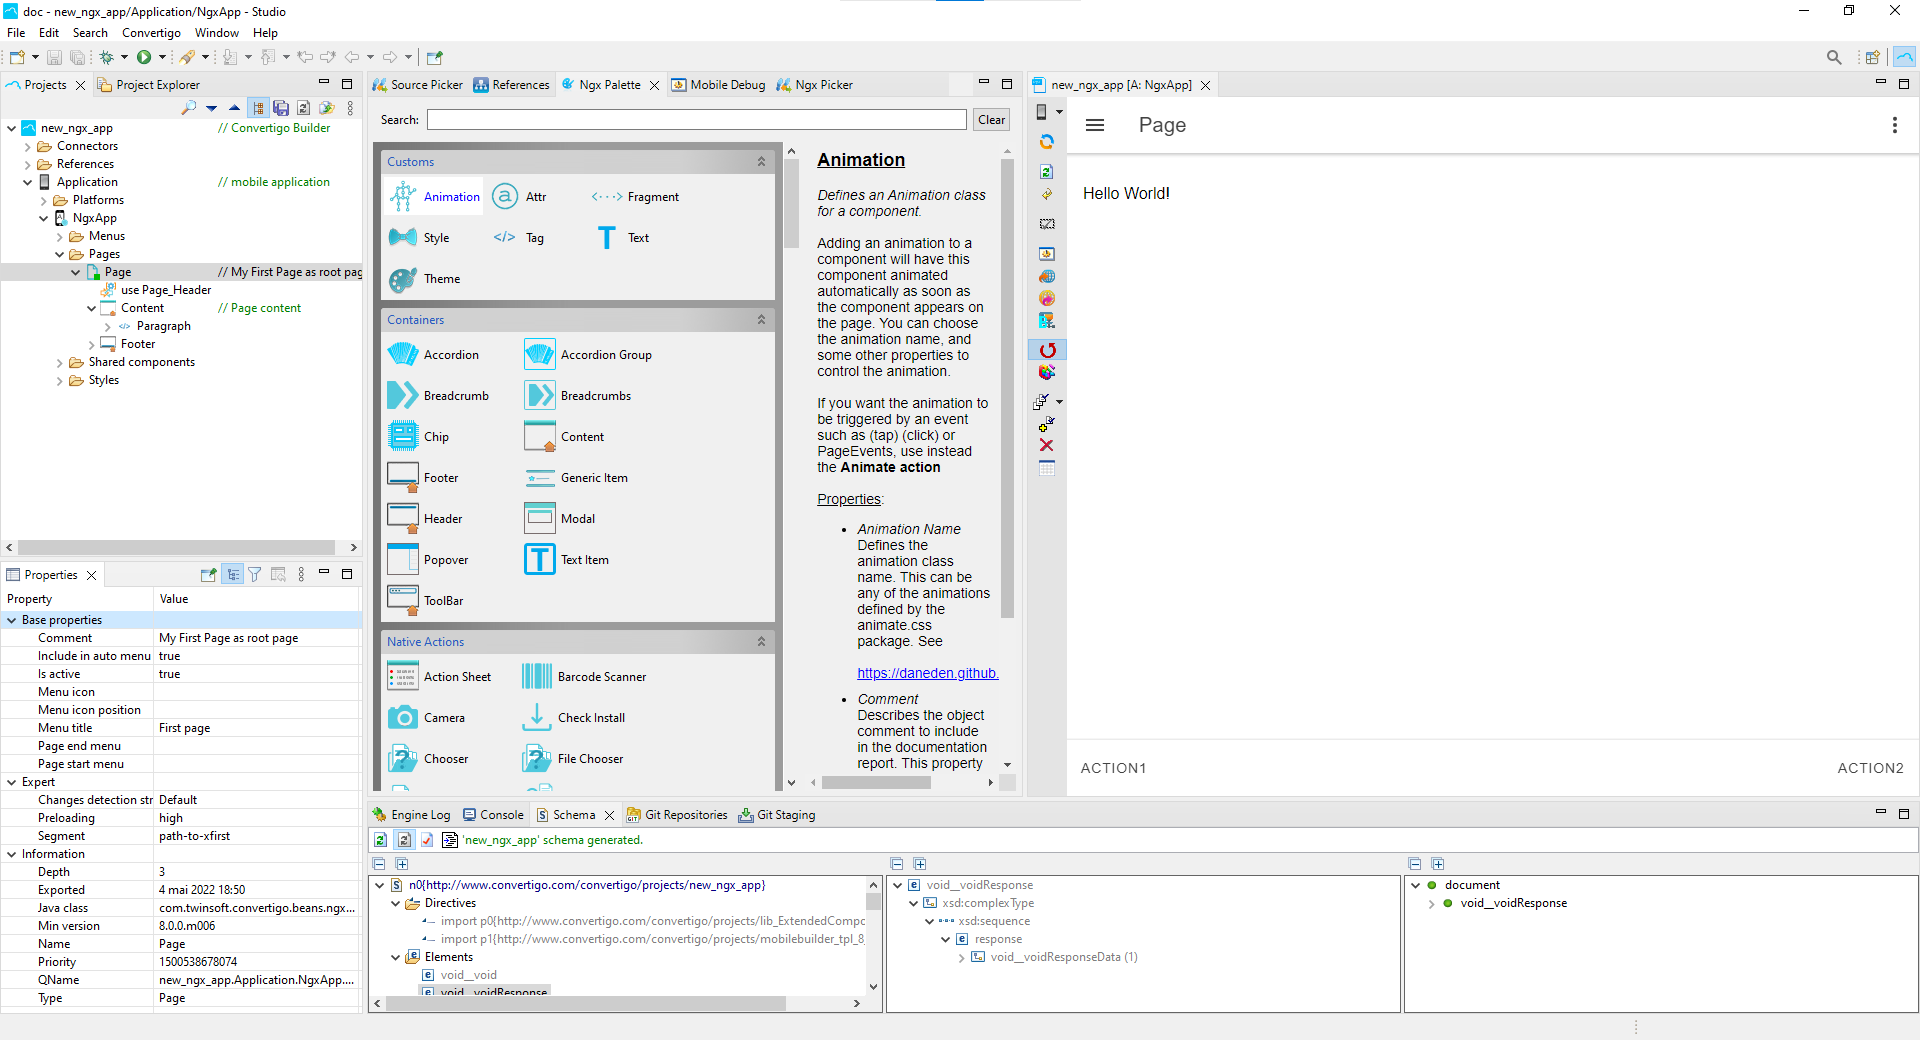Expand the Shared components tree node
1920x1040 pixels.
coord(60,363)
